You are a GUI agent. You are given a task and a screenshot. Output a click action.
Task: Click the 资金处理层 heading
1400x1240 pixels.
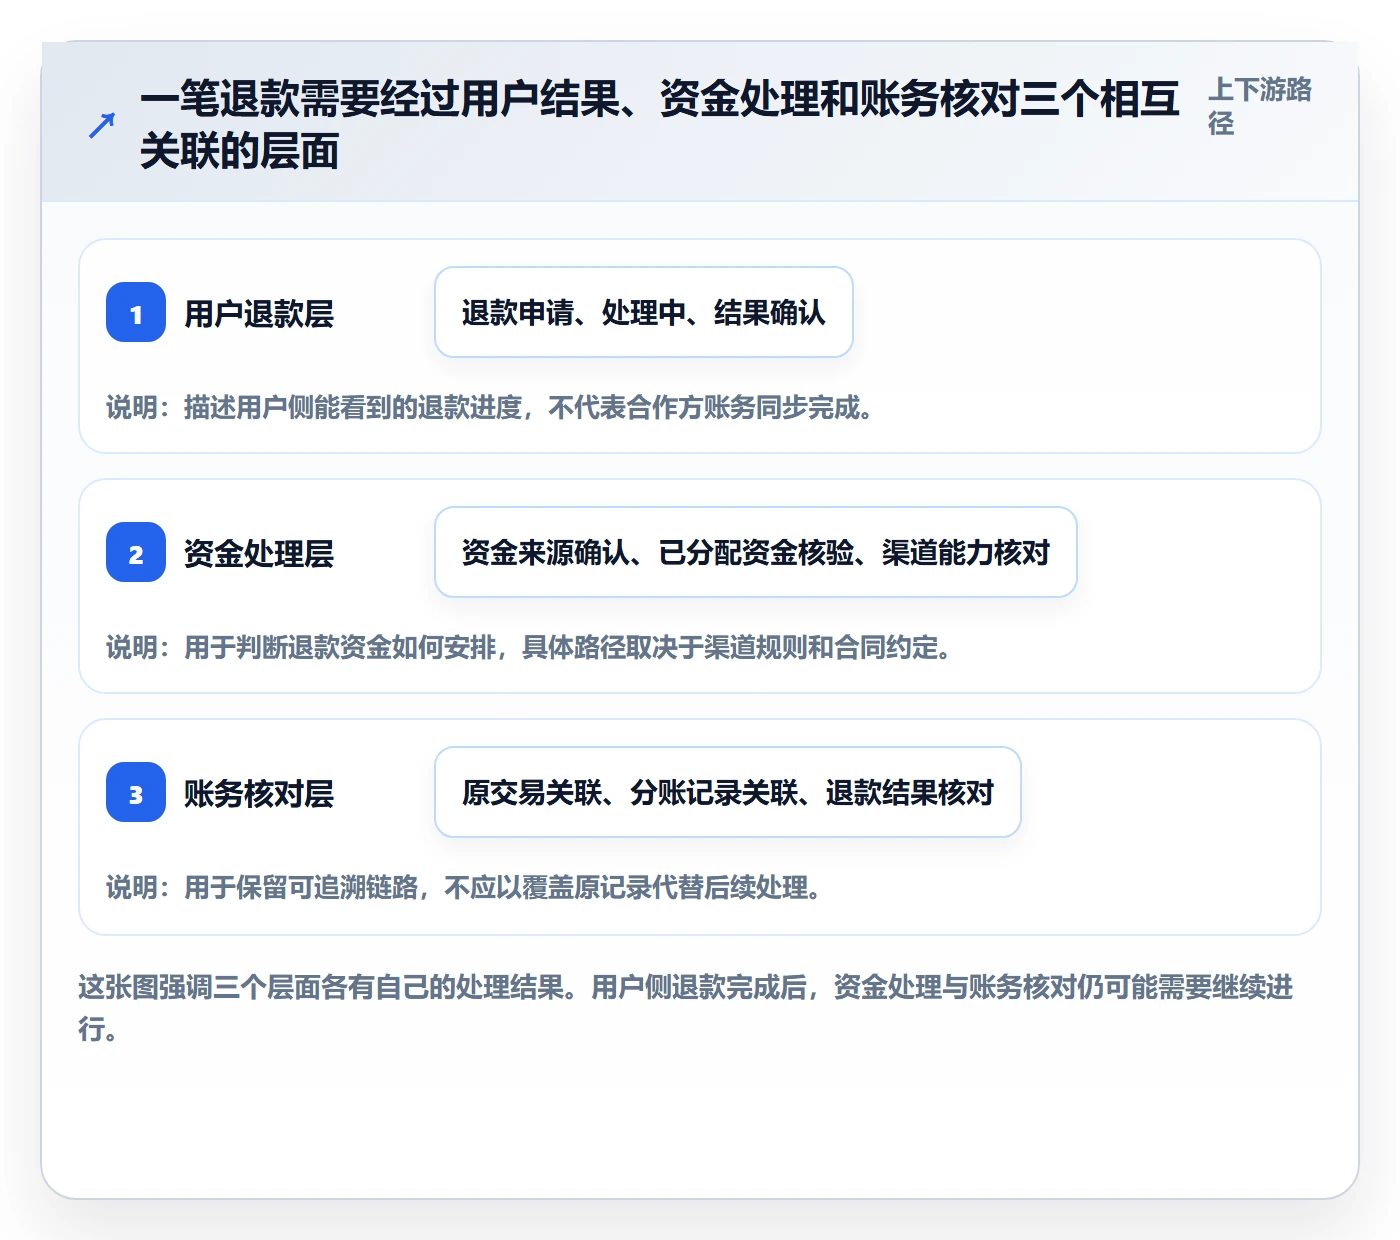pyautogui.click(x=259, y=554)
